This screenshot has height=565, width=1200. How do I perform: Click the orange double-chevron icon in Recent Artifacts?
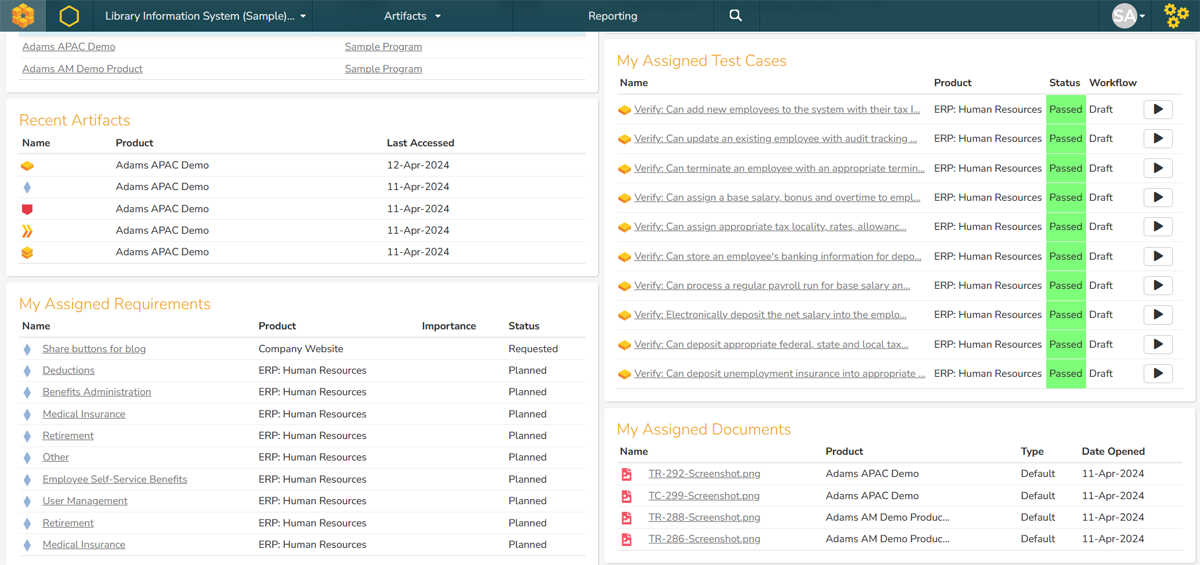27,231
